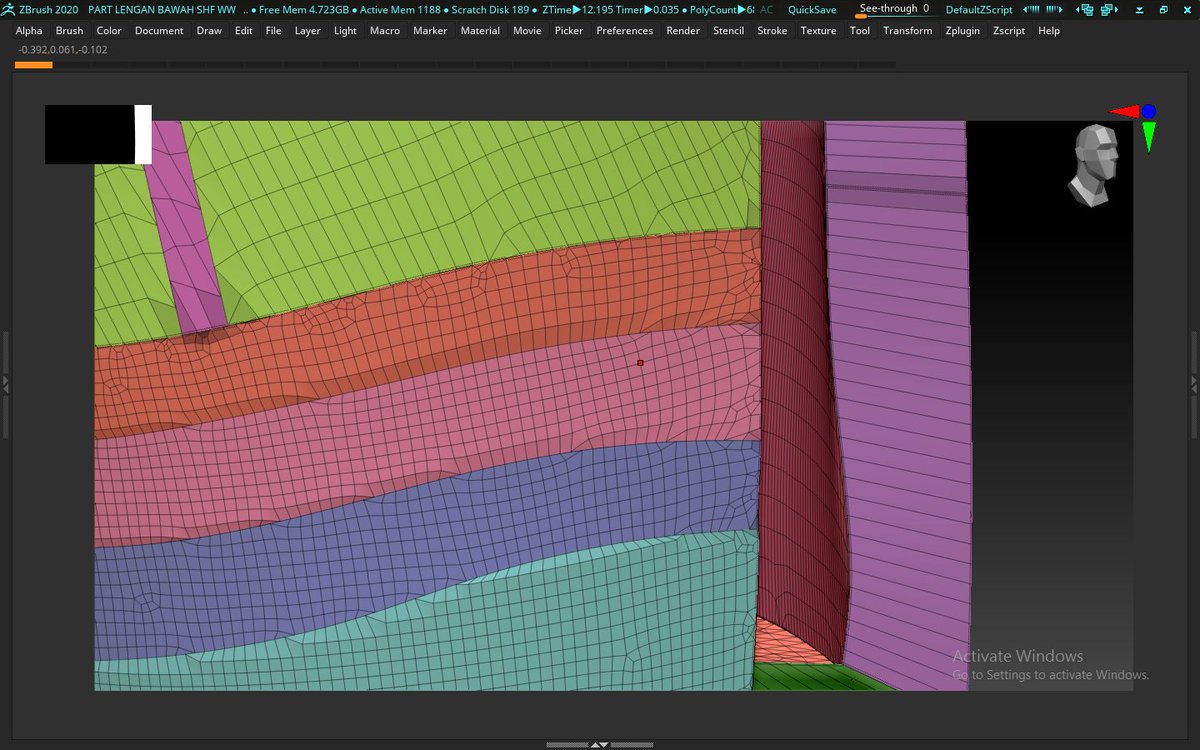Click the black-and-white thumbnail preview box
The height and width of the screenshot is (750, 1200).
click(98, 134)
